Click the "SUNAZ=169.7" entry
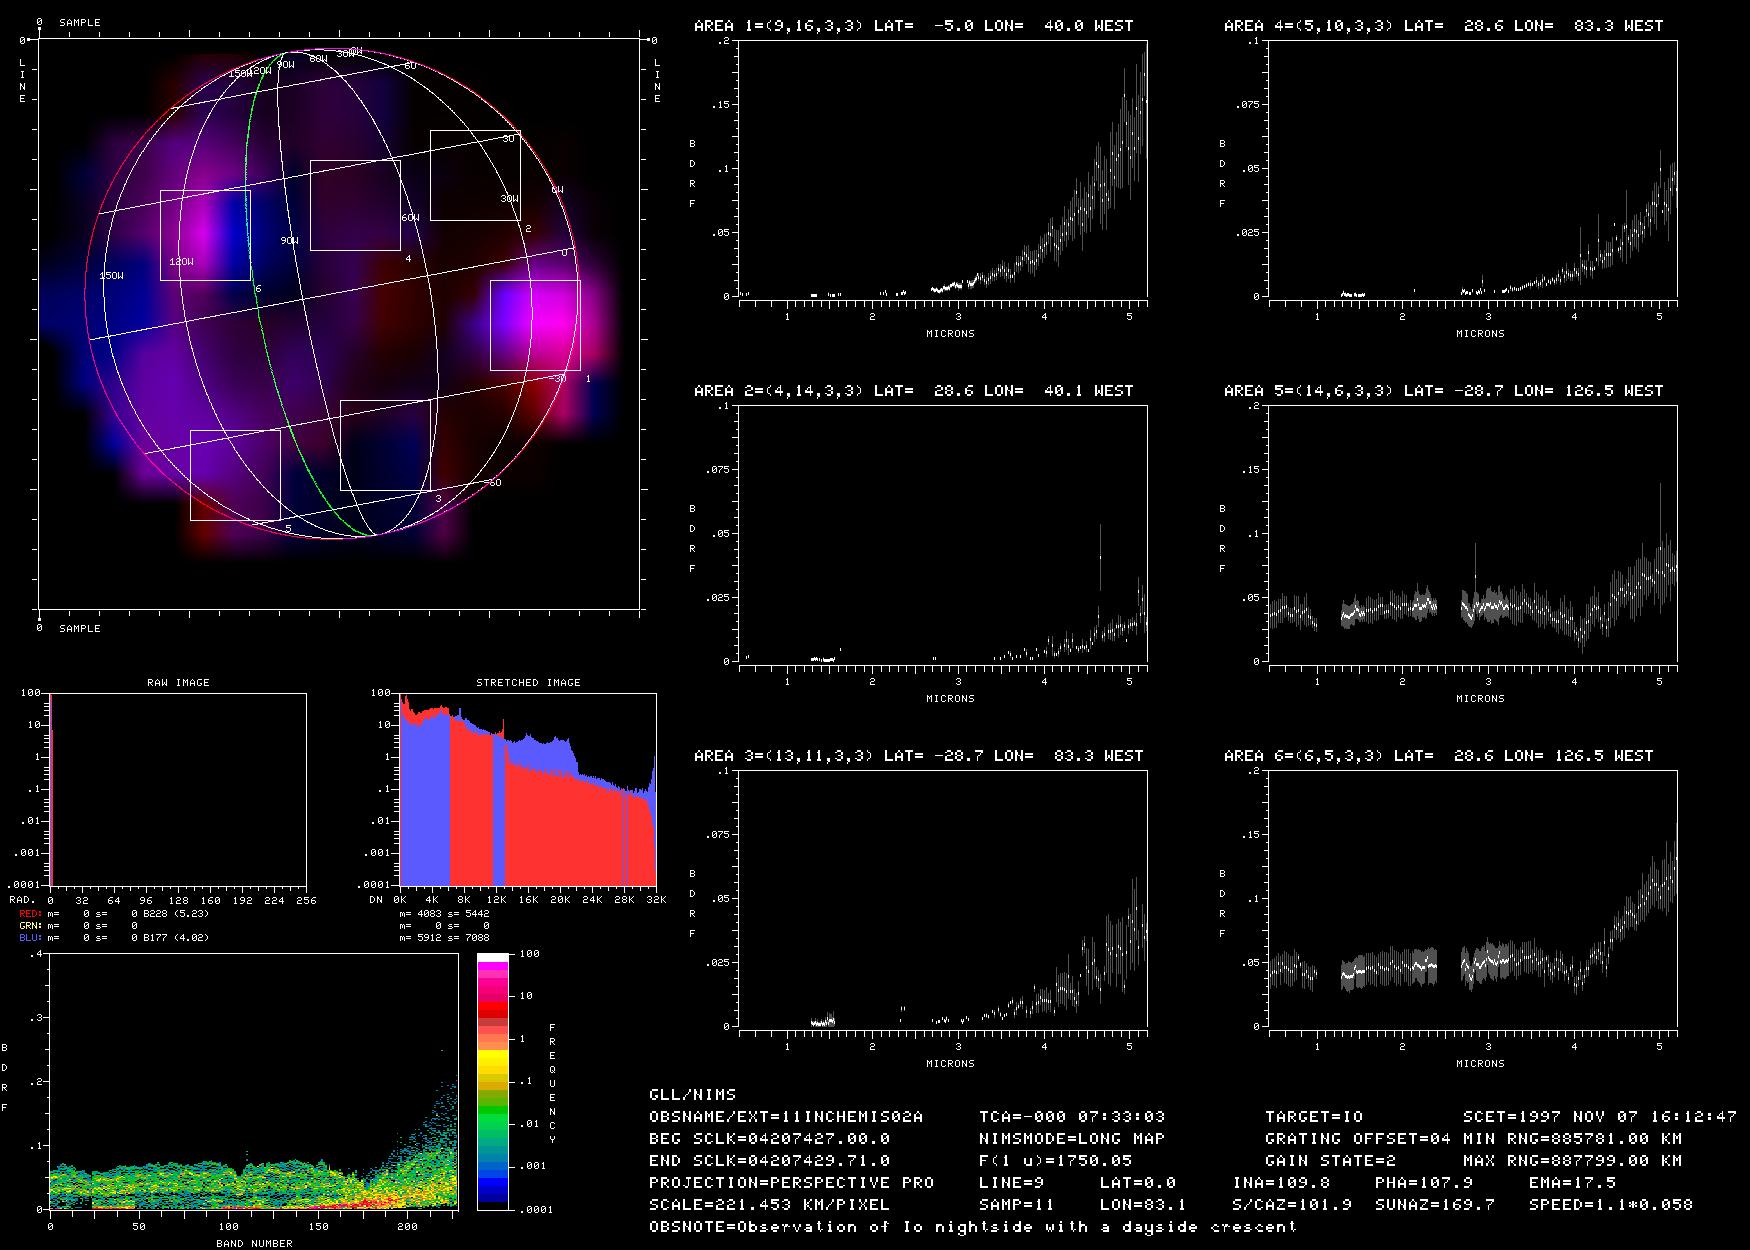1750x1250 pixels. [1435, 1205]
